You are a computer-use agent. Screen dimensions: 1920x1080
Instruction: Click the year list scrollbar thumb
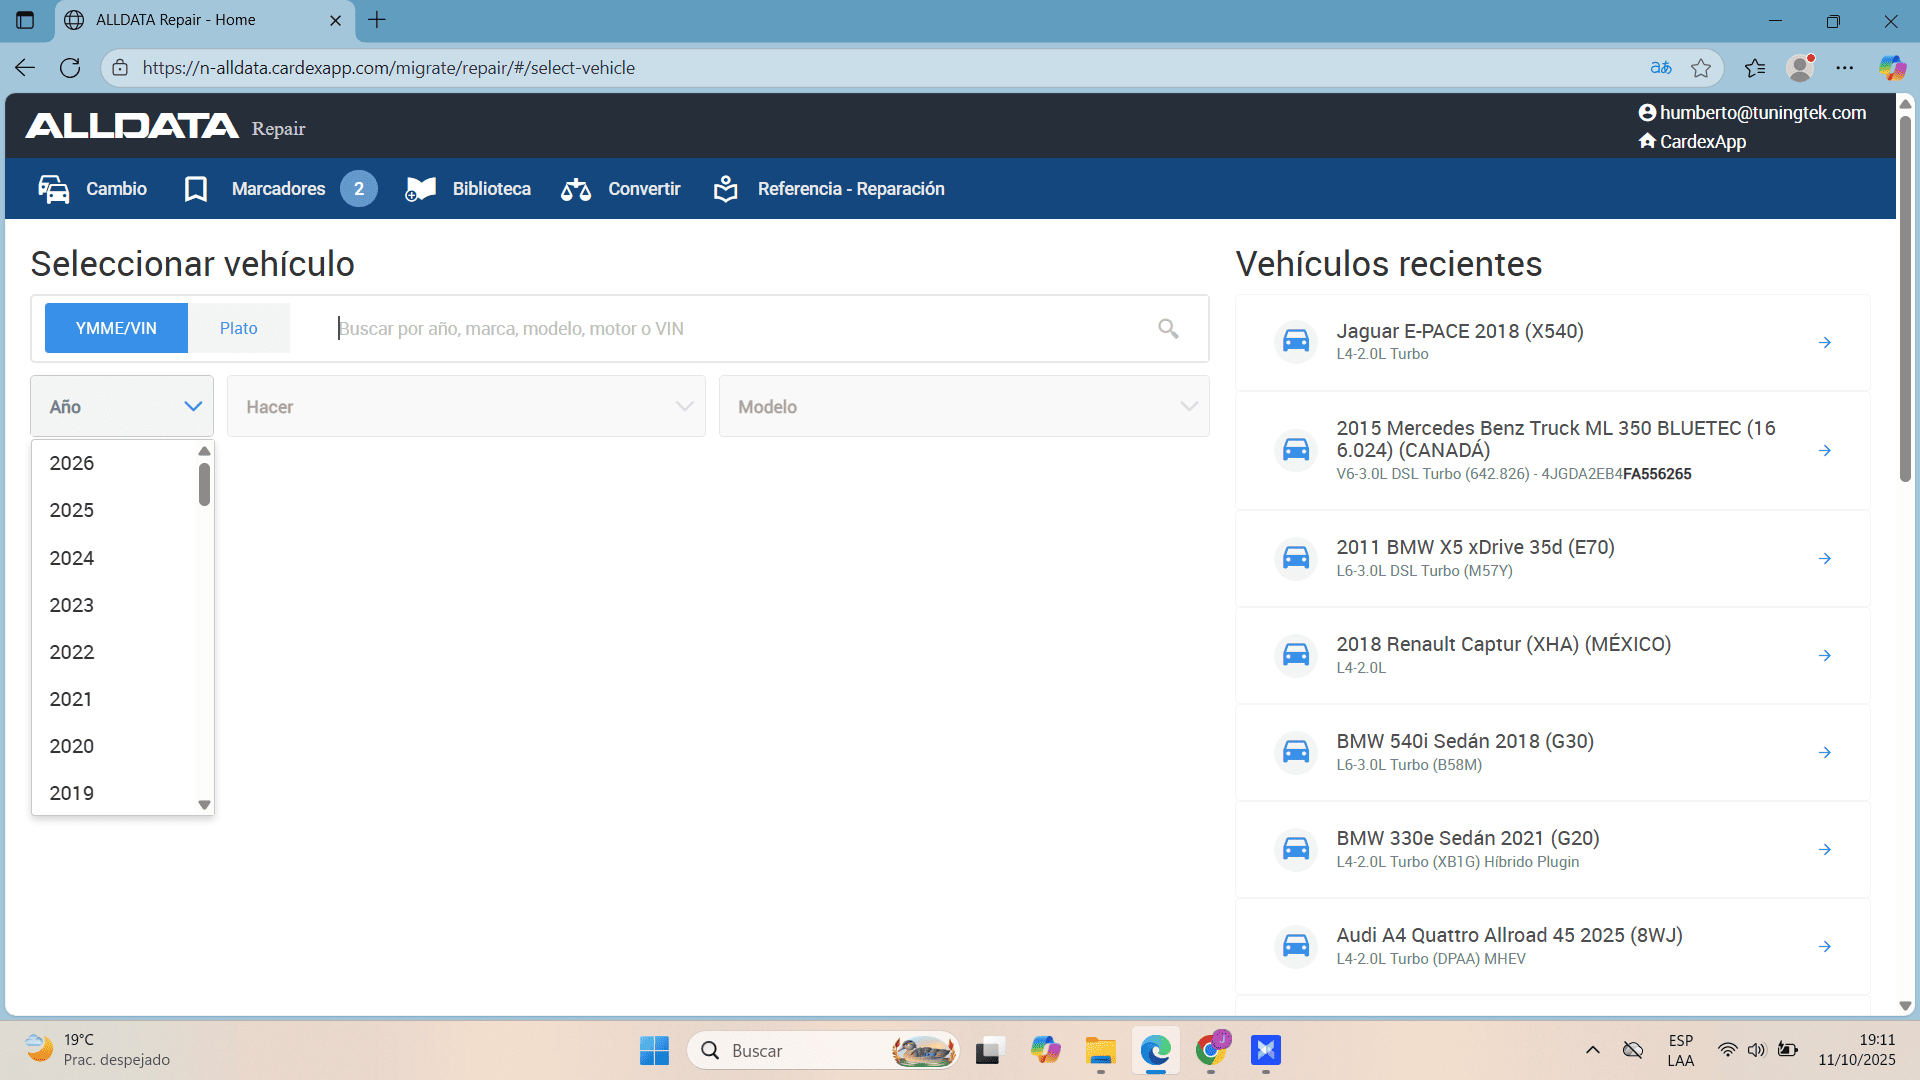tap(204, 484)
